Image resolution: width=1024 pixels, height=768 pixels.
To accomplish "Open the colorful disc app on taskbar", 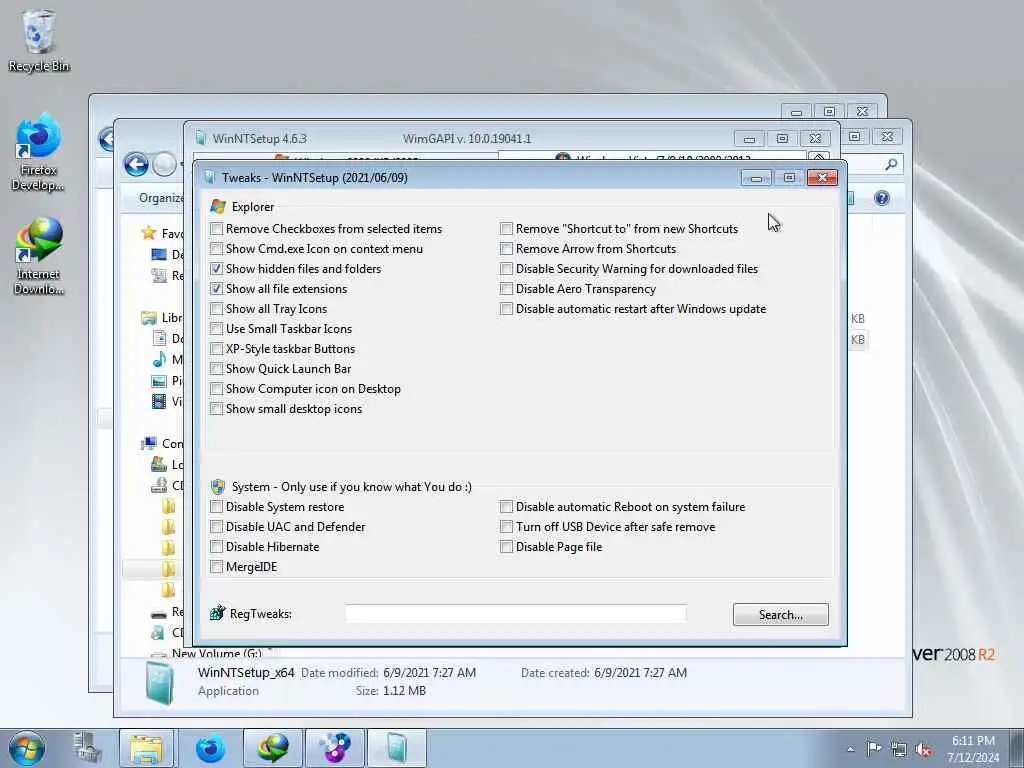I will (334, 748).
